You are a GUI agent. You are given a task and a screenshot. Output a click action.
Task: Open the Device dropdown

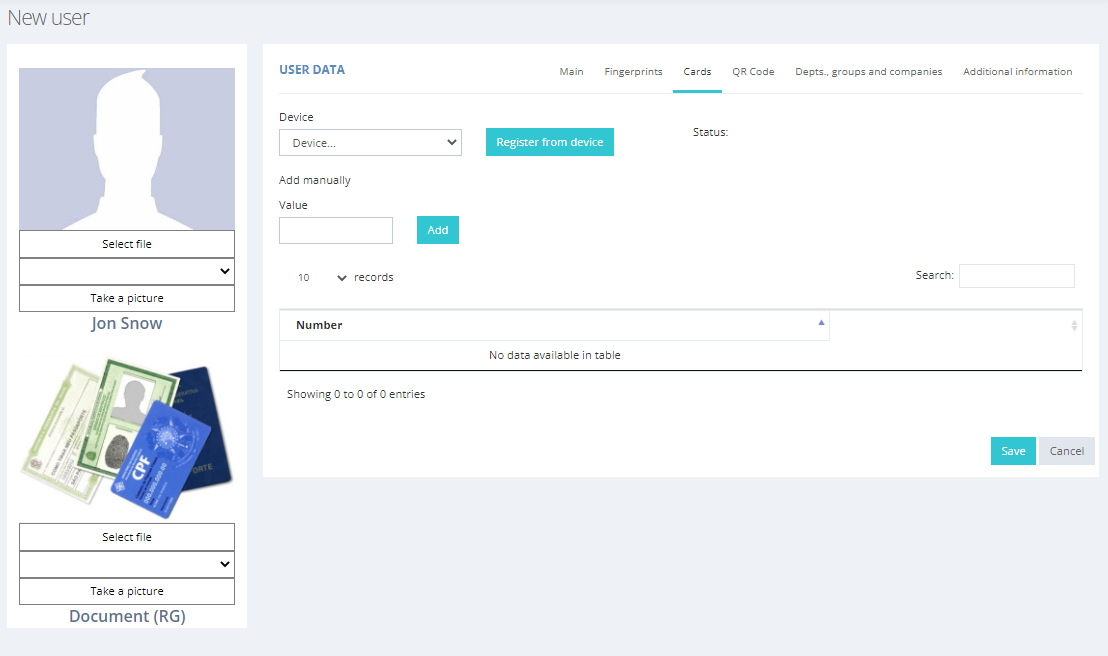pos(370,143)
